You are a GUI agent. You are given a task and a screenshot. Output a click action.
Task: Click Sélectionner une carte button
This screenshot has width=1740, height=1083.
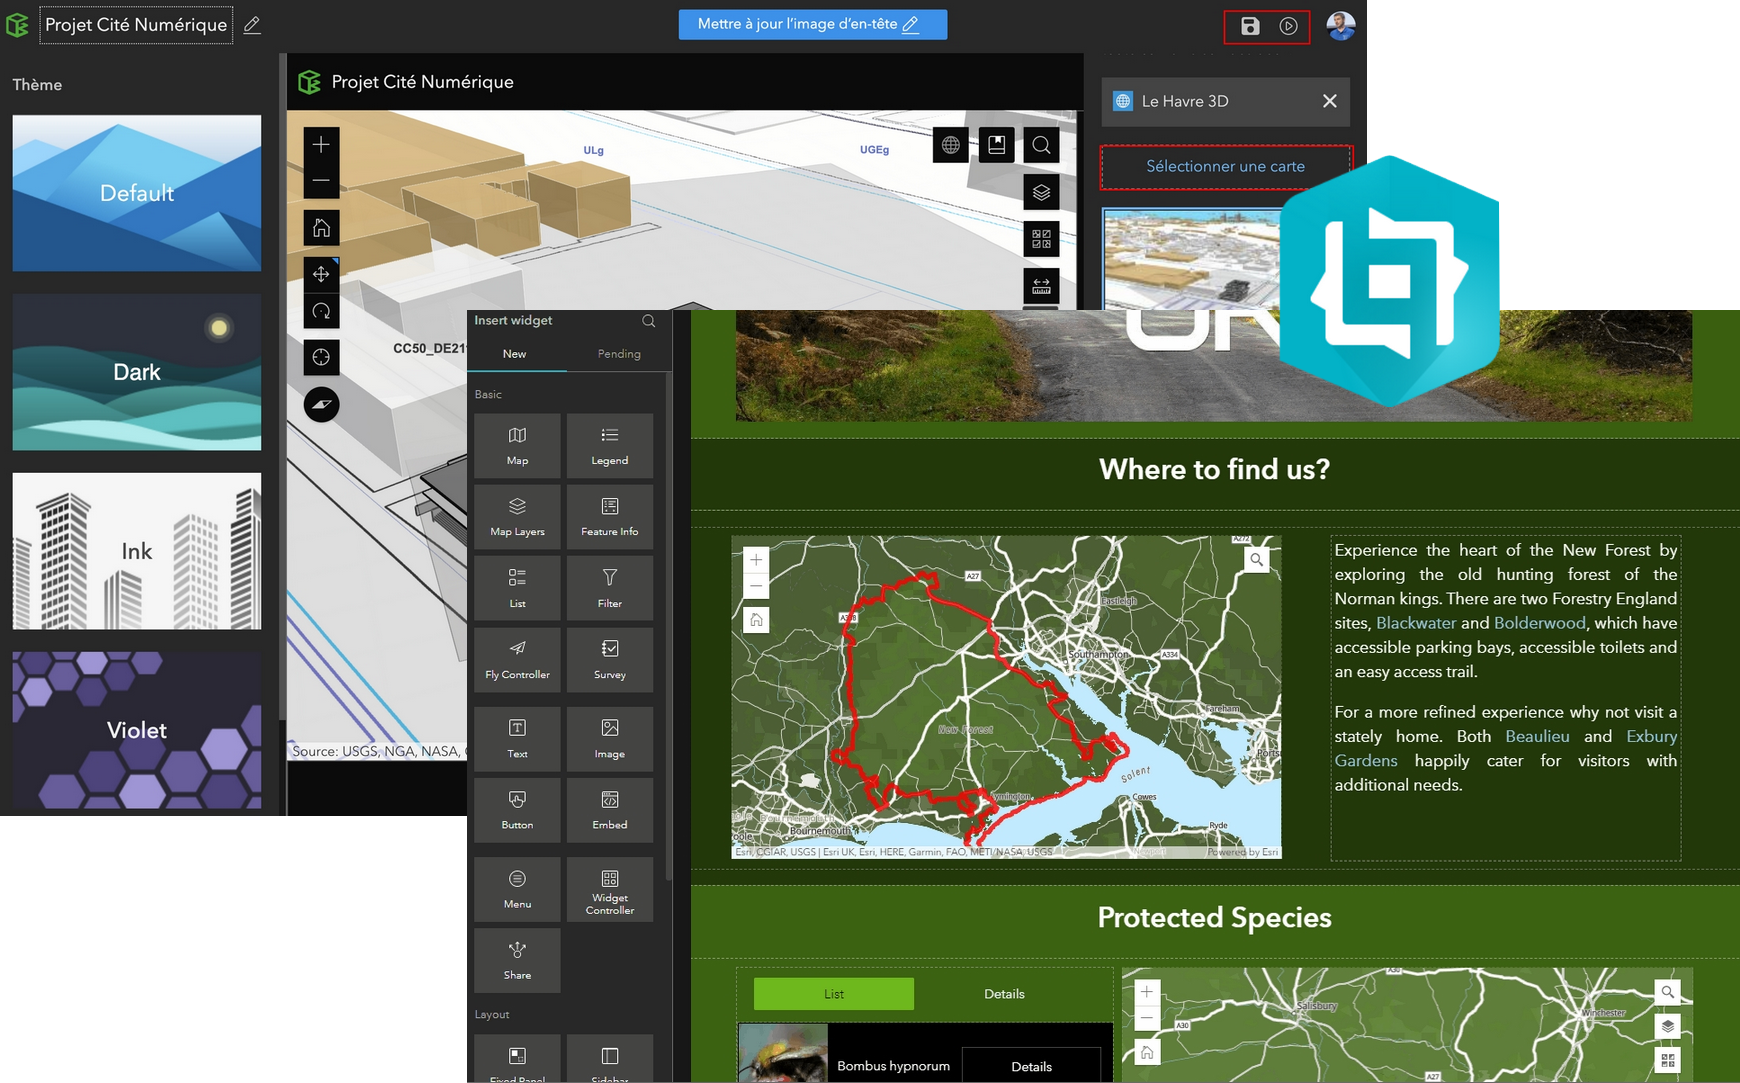tap(1226, 167)
